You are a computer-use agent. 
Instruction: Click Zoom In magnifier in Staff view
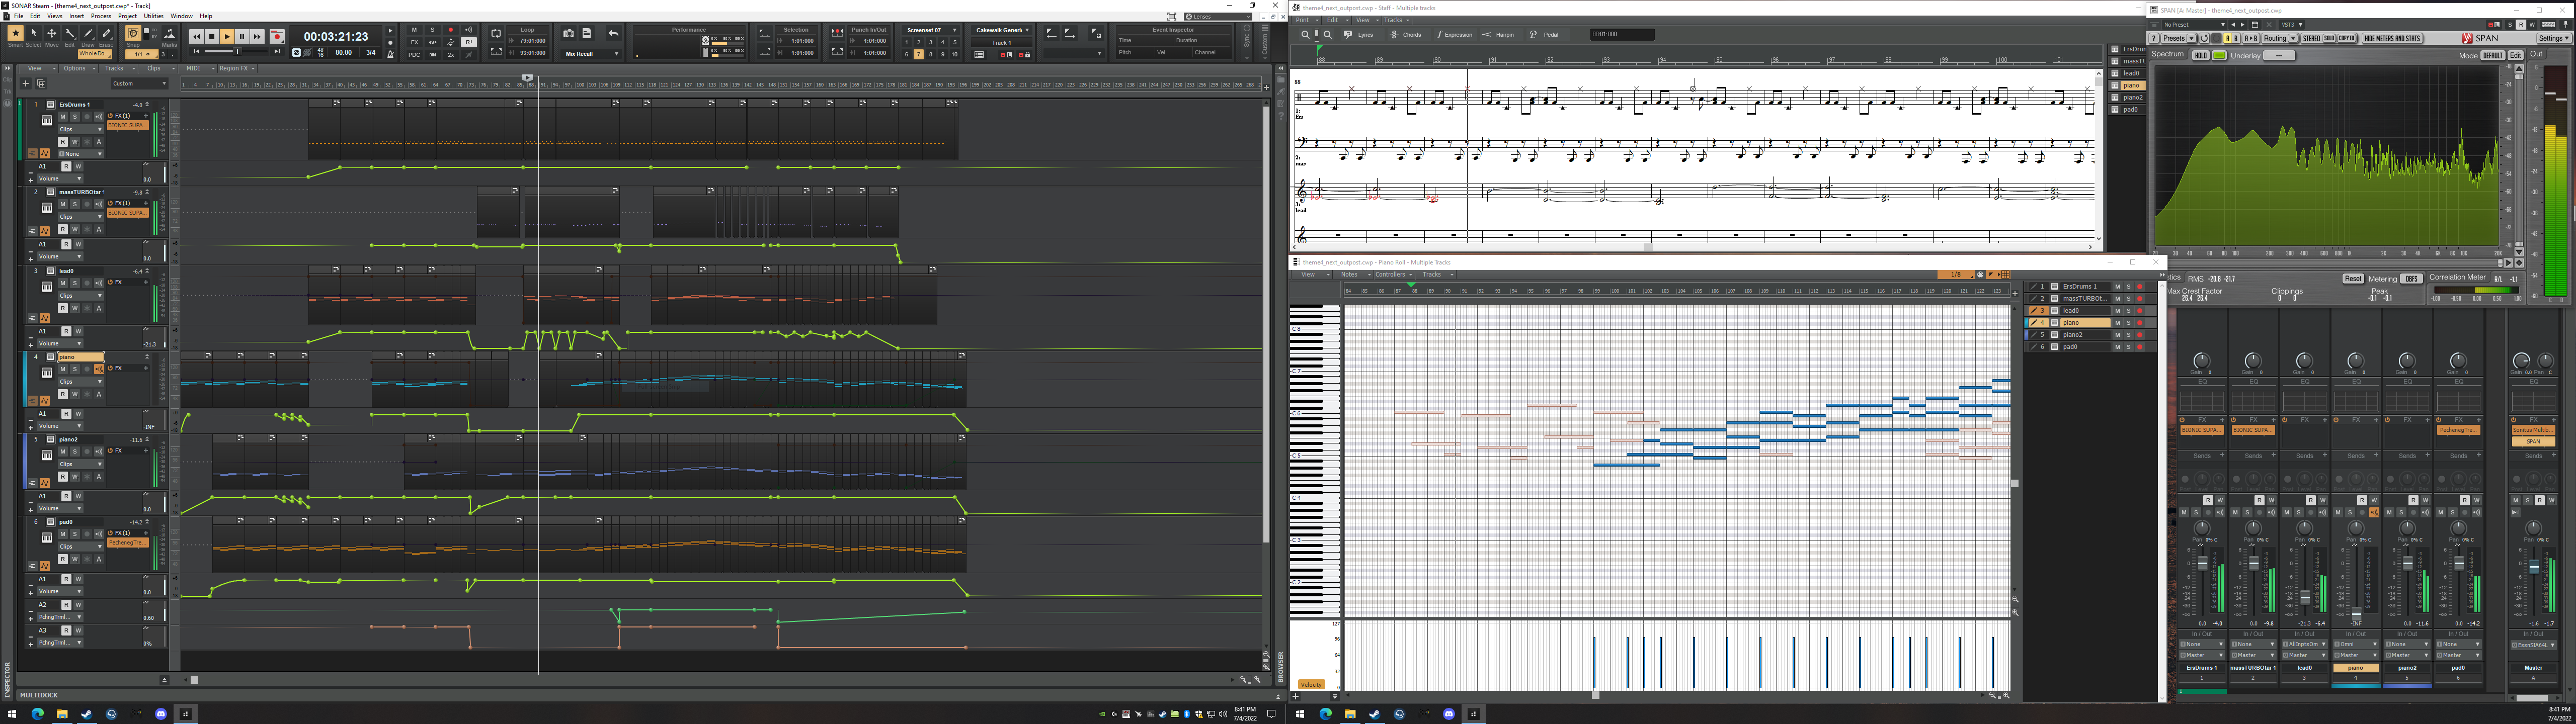pyautogui.click(x=1306, y=35)
